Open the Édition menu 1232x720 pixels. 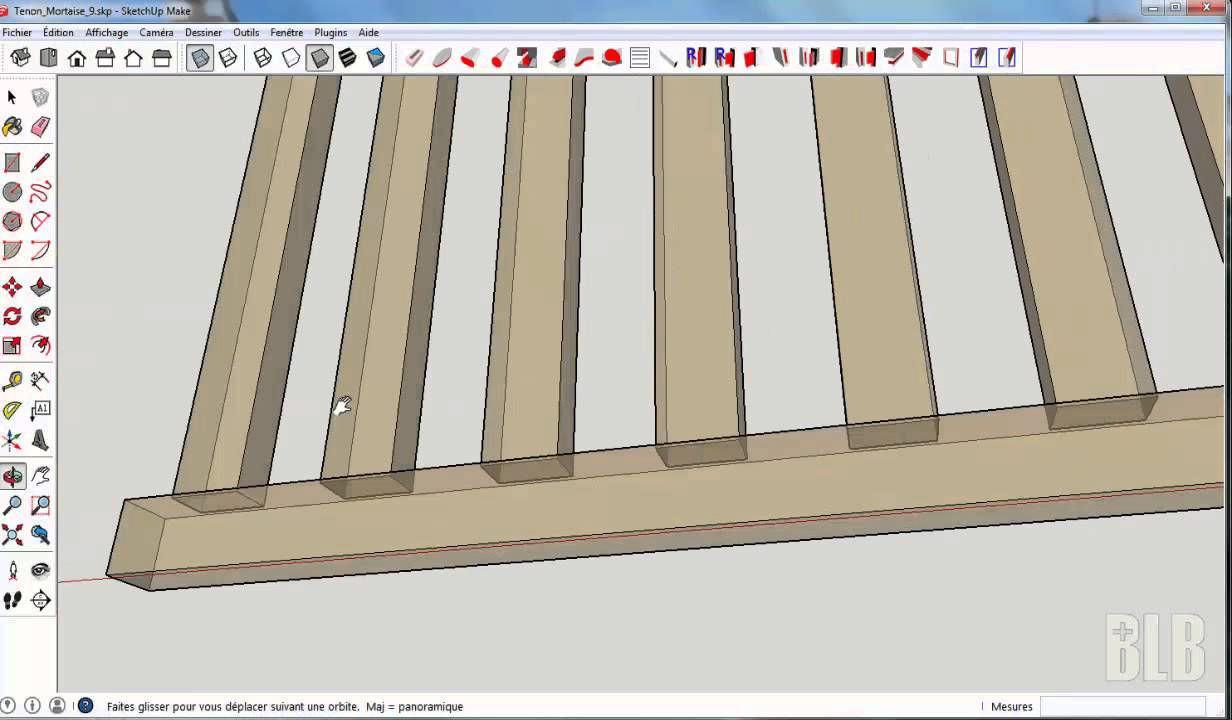point(58,32)
